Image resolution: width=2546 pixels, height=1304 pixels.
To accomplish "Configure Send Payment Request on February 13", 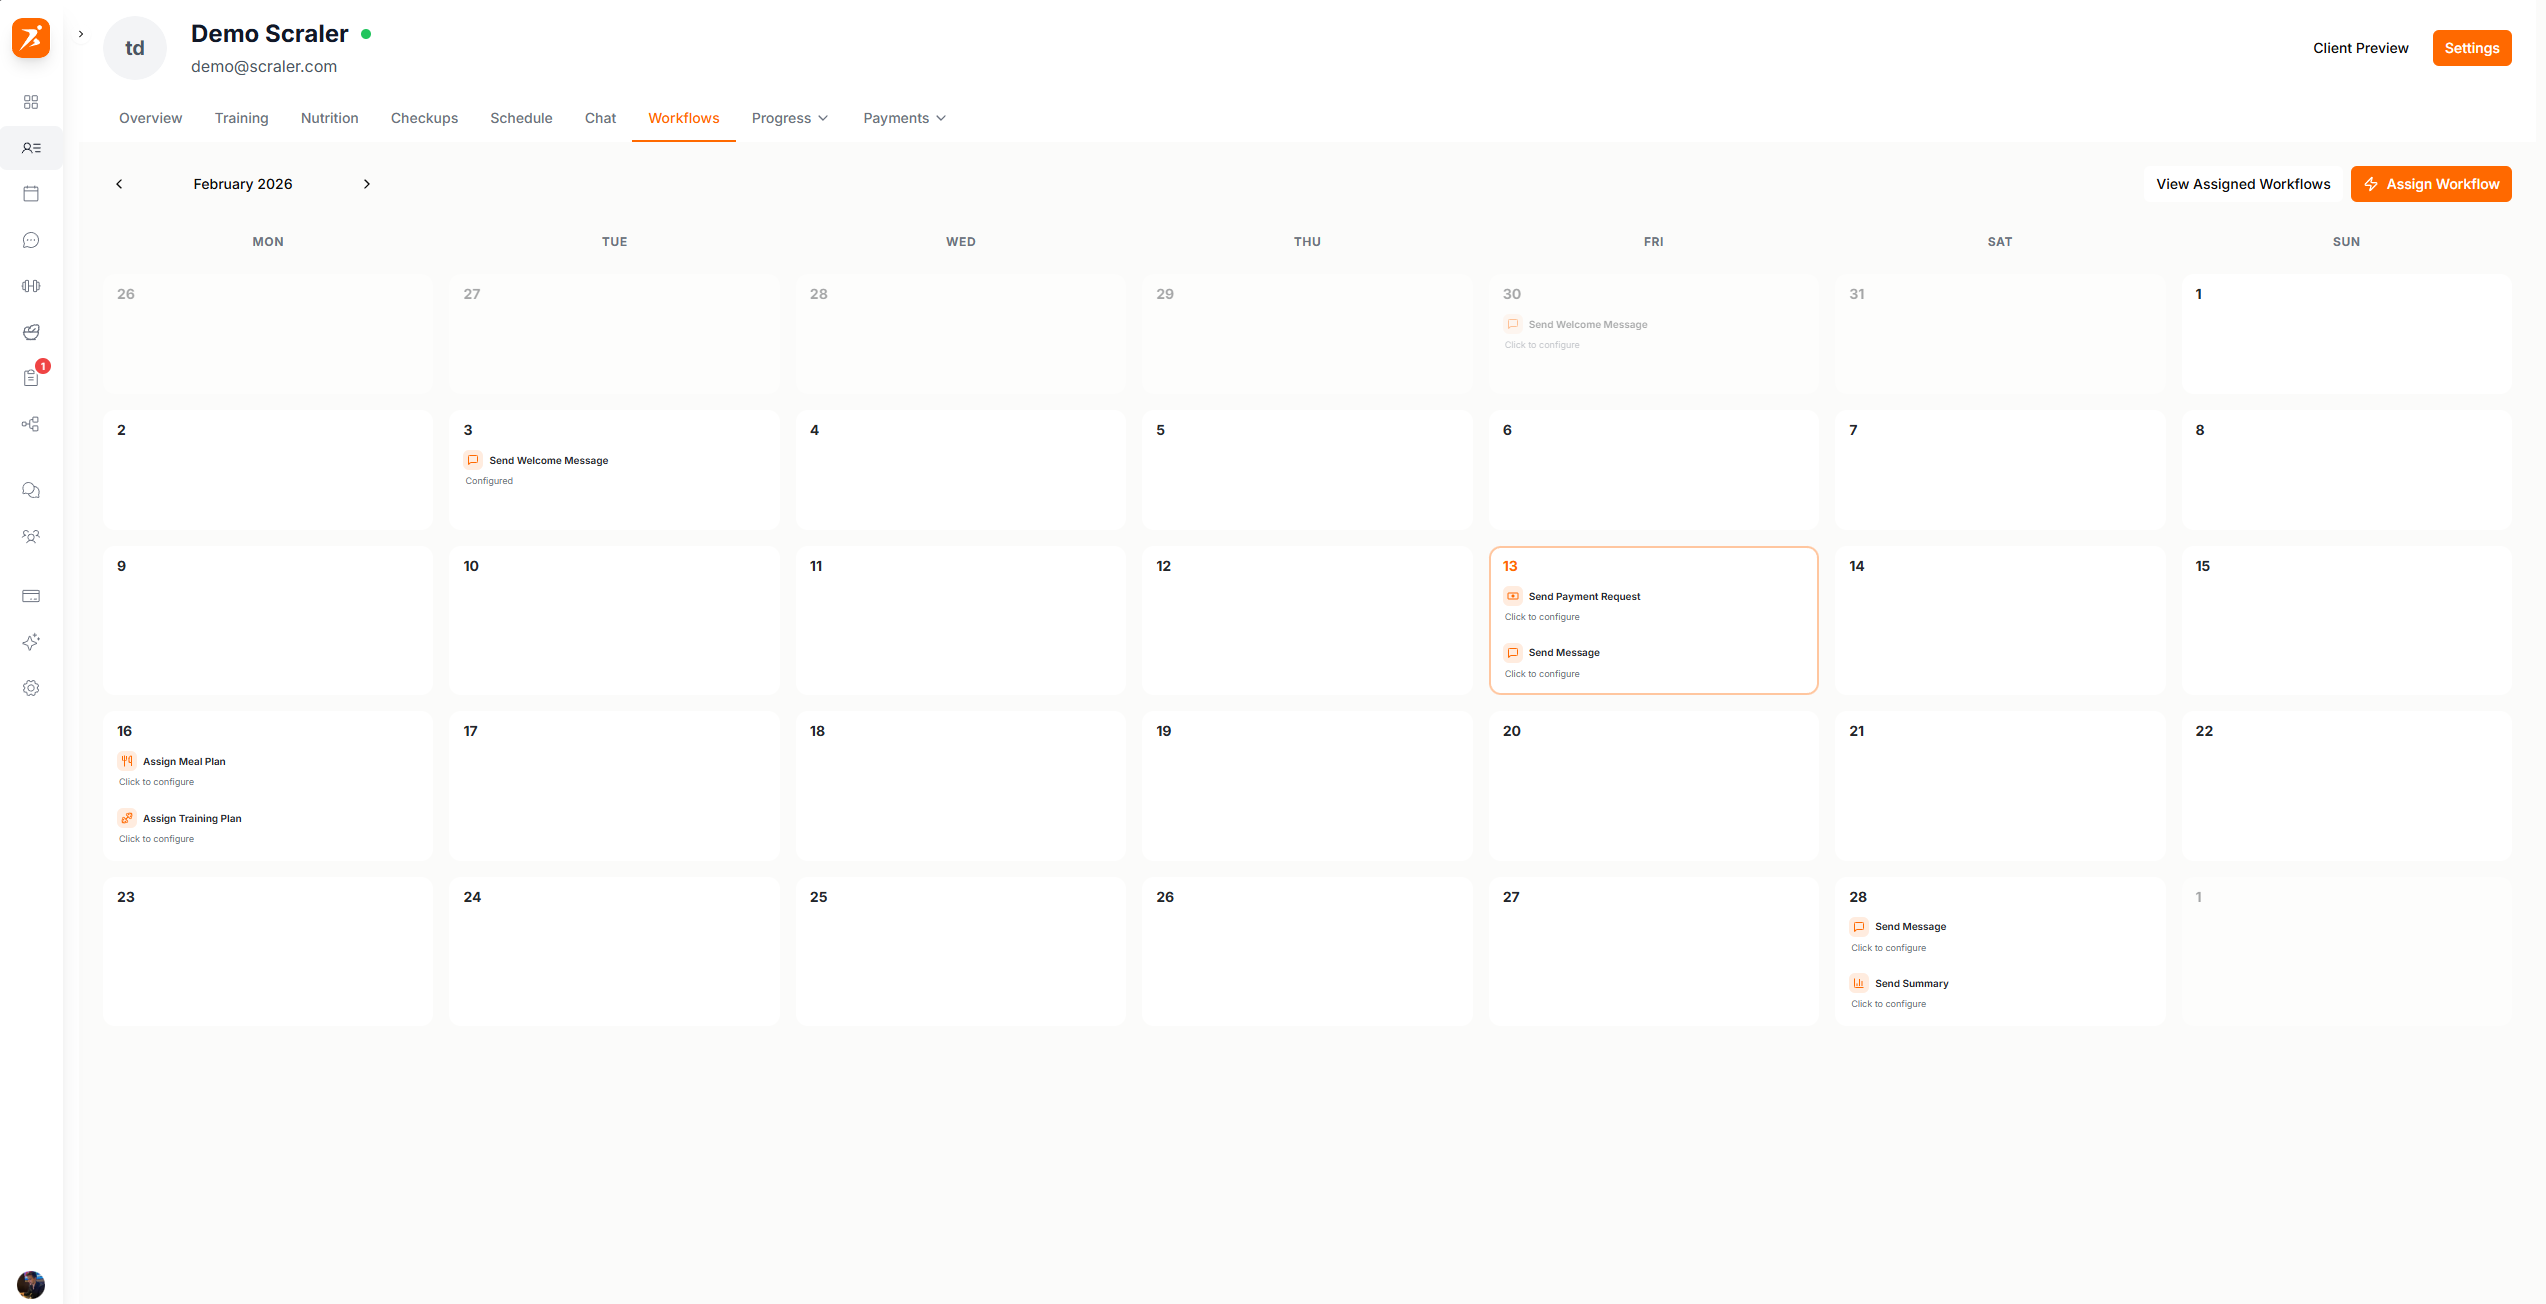I will click(x=1583, y=596).
